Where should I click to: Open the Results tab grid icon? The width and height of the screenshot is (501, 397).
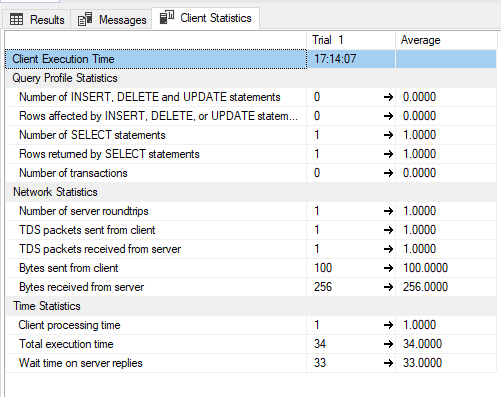pos(16,19)
